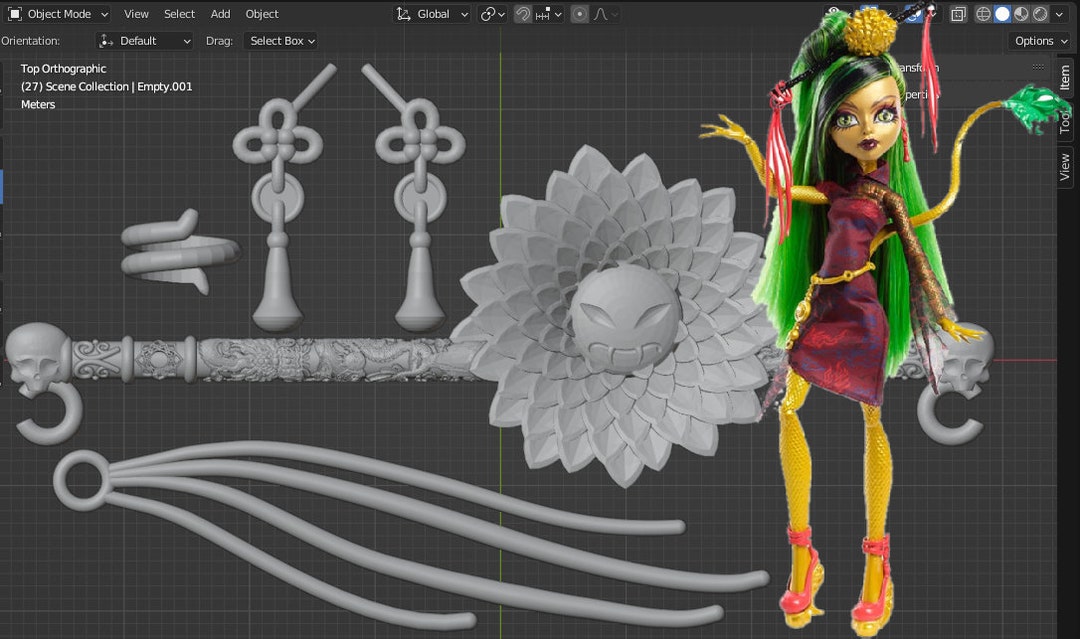This screenshot has height=639, width=1080.
Task: Switch to rendered viewport shading
Action: [x=1040, y=14]
